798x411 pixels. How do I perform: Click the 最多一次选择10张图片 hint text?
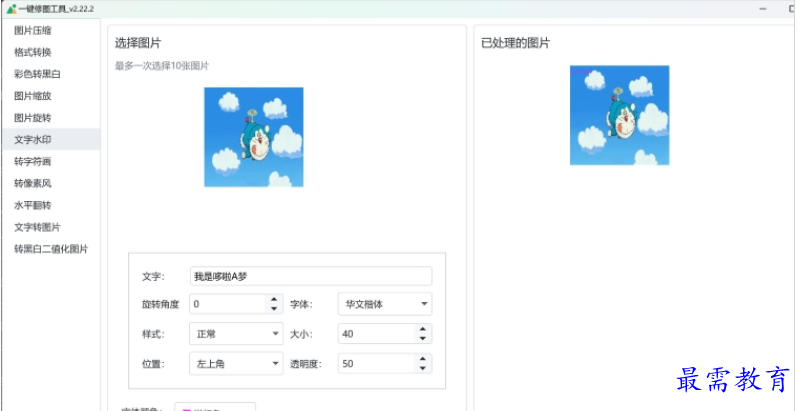162,66
